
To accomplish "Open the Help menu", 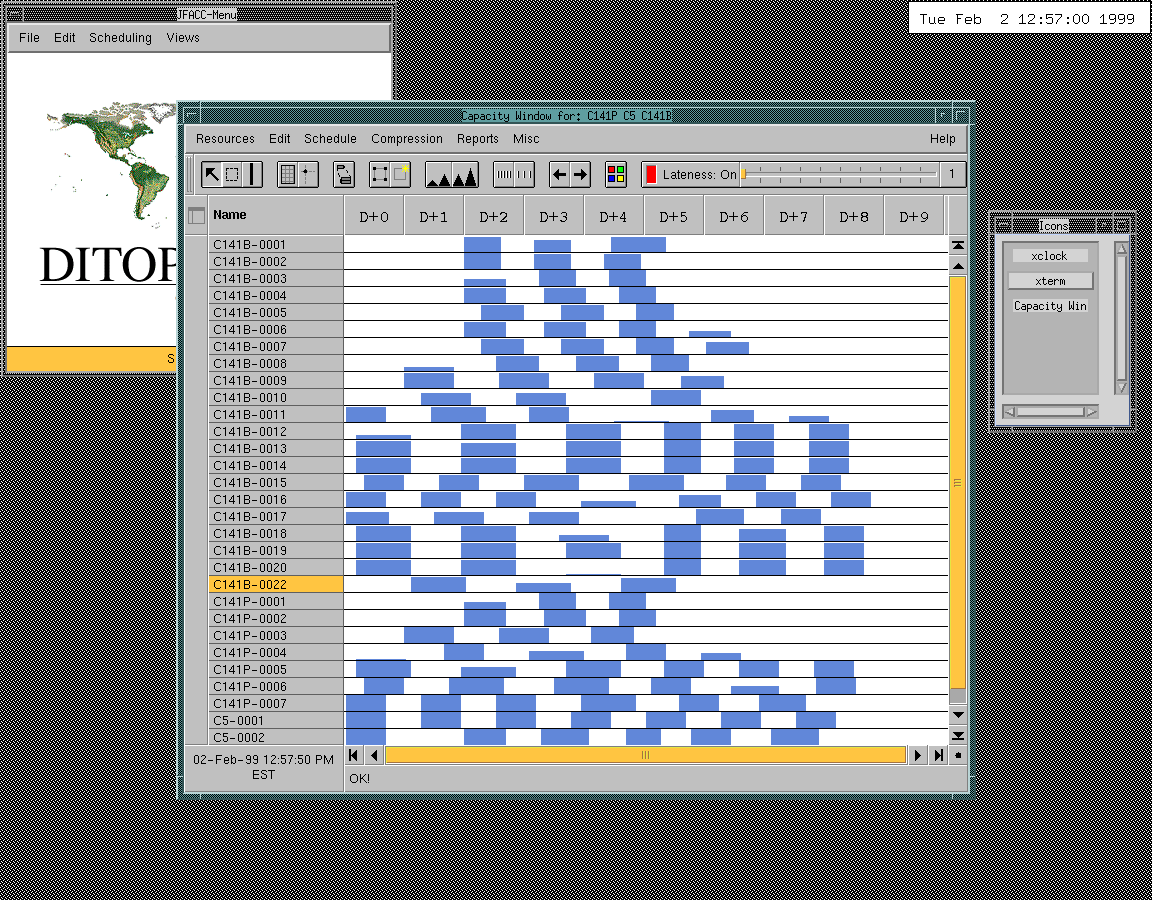I will click(942, 139).
